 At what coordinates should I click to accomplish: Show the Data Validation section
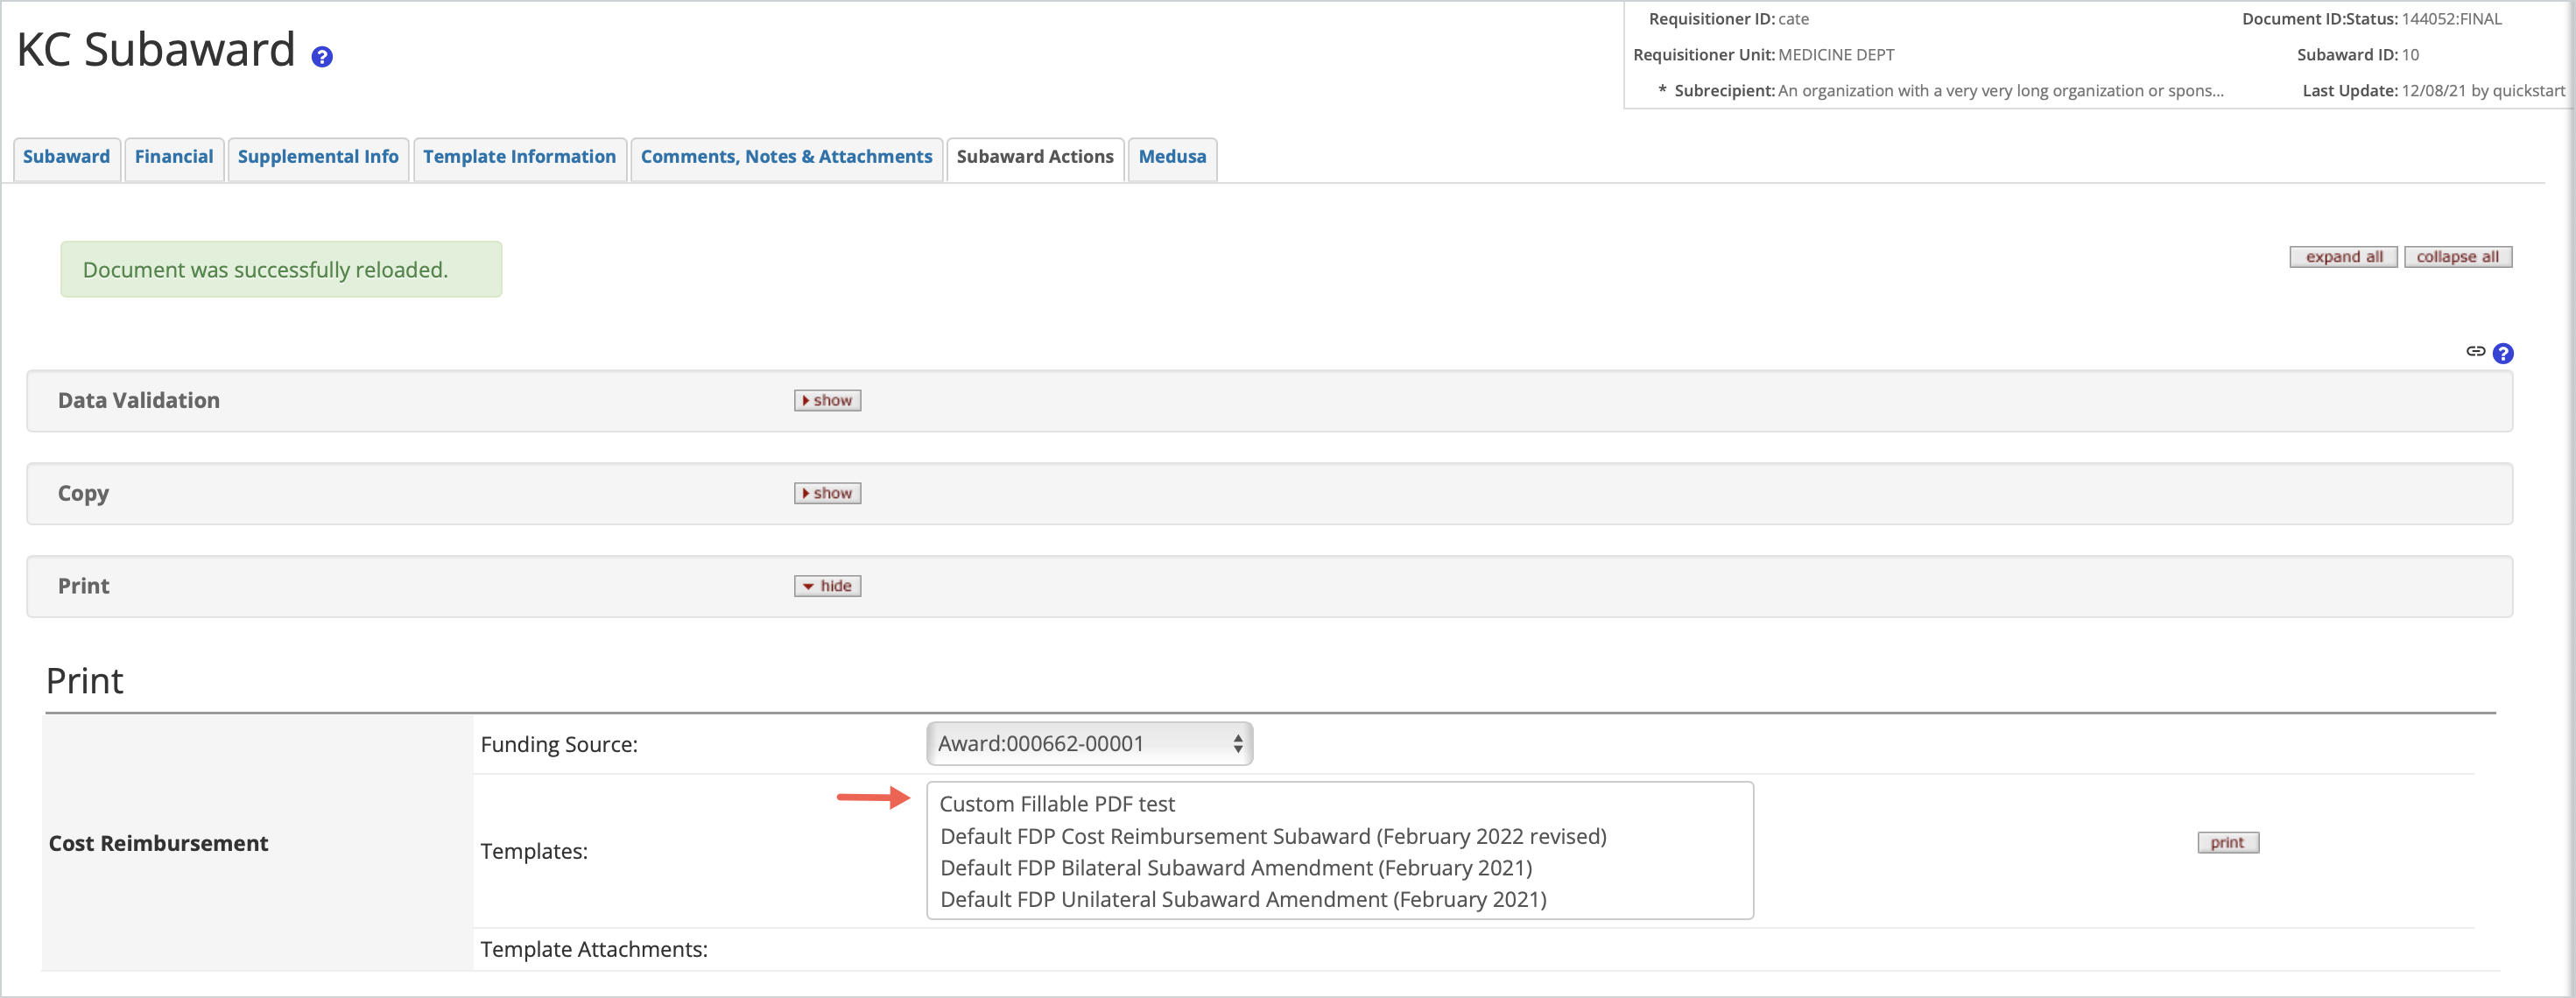(x=827, y=401)
